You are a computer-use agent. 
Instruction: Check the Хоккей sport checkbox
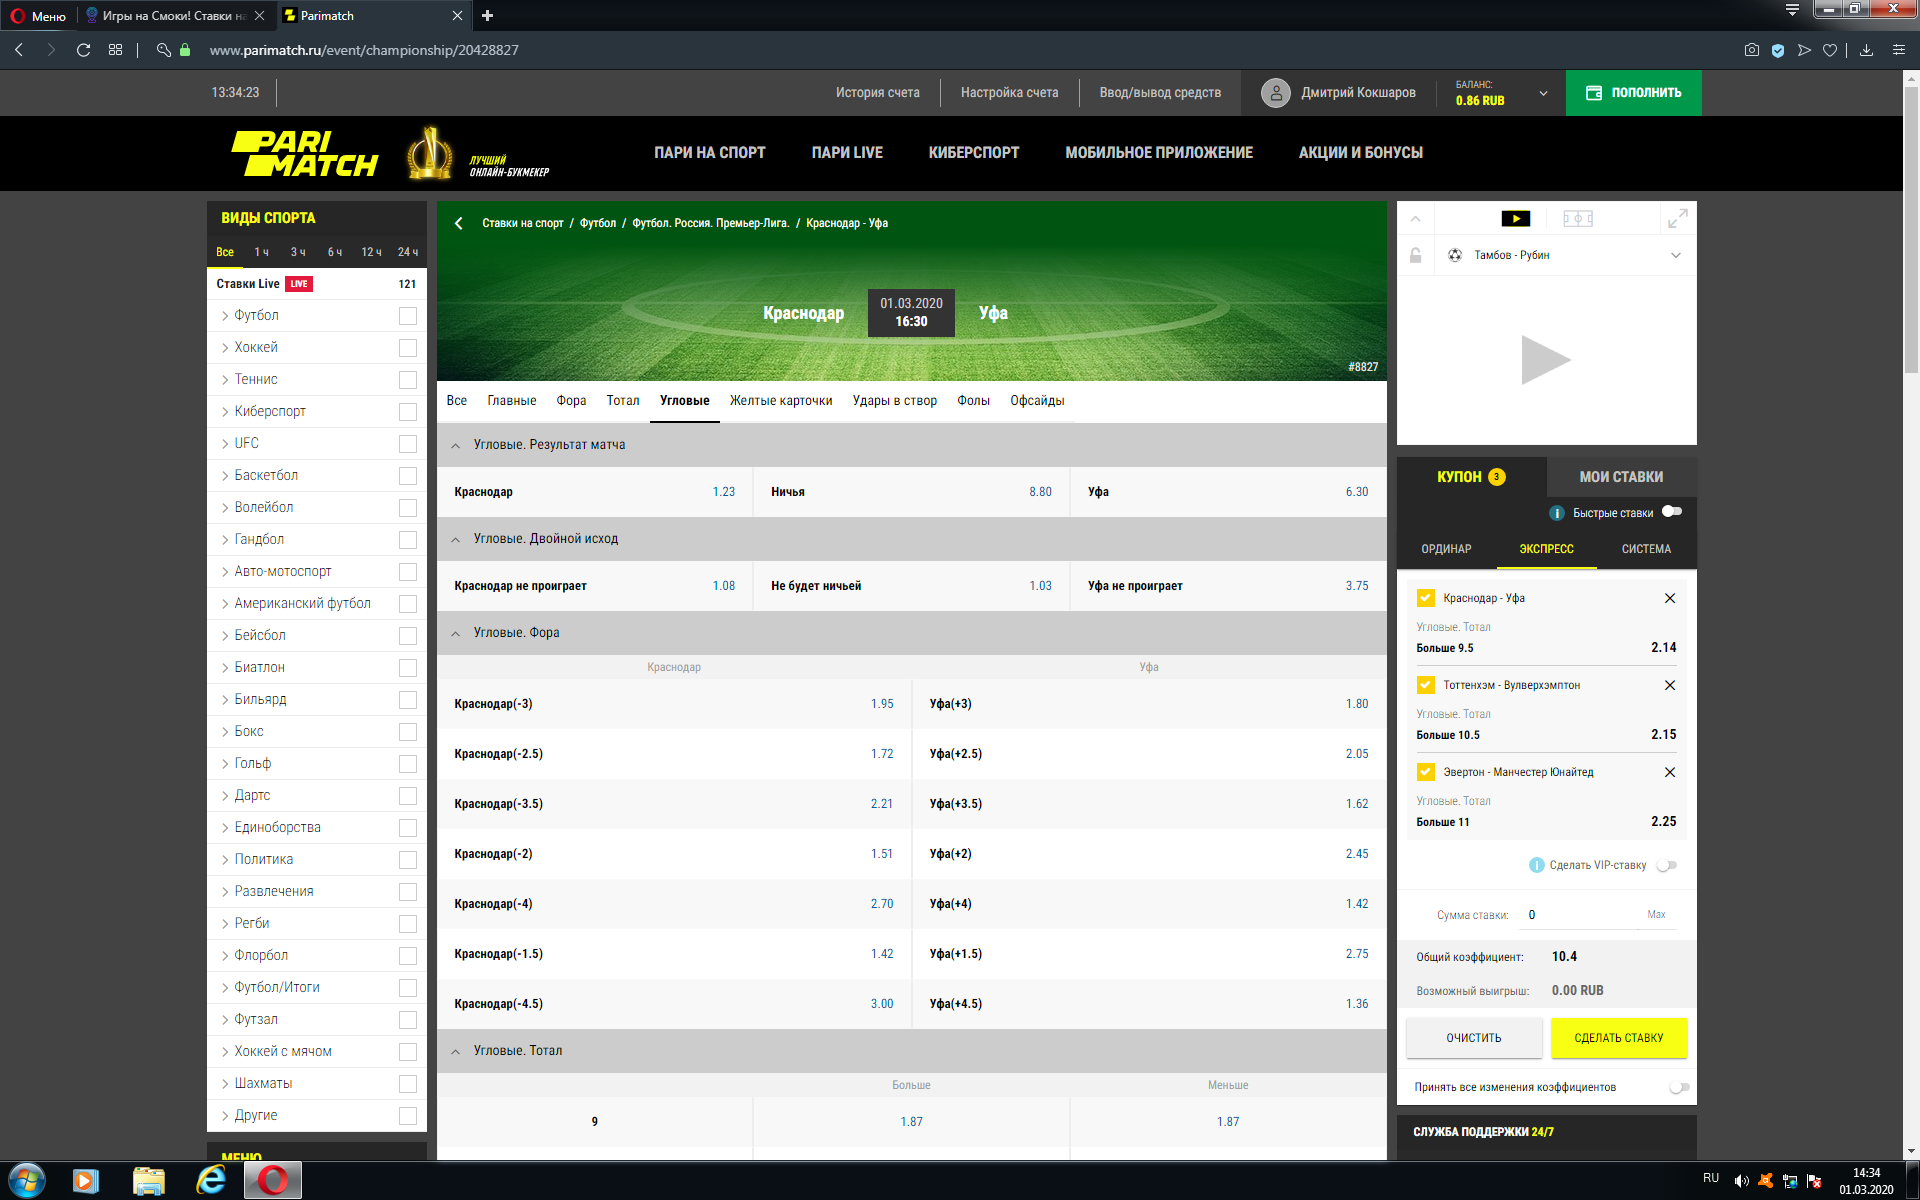[x=408, y=348]
